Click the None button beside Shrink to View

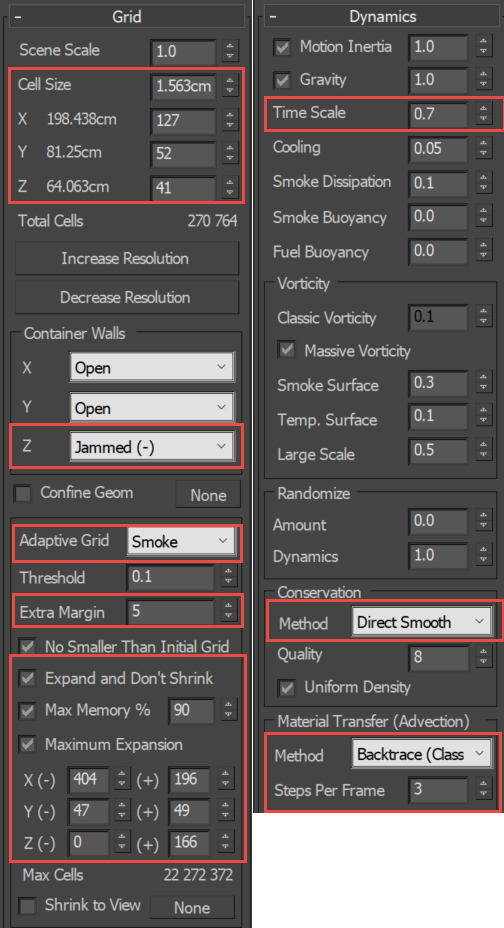192,907
